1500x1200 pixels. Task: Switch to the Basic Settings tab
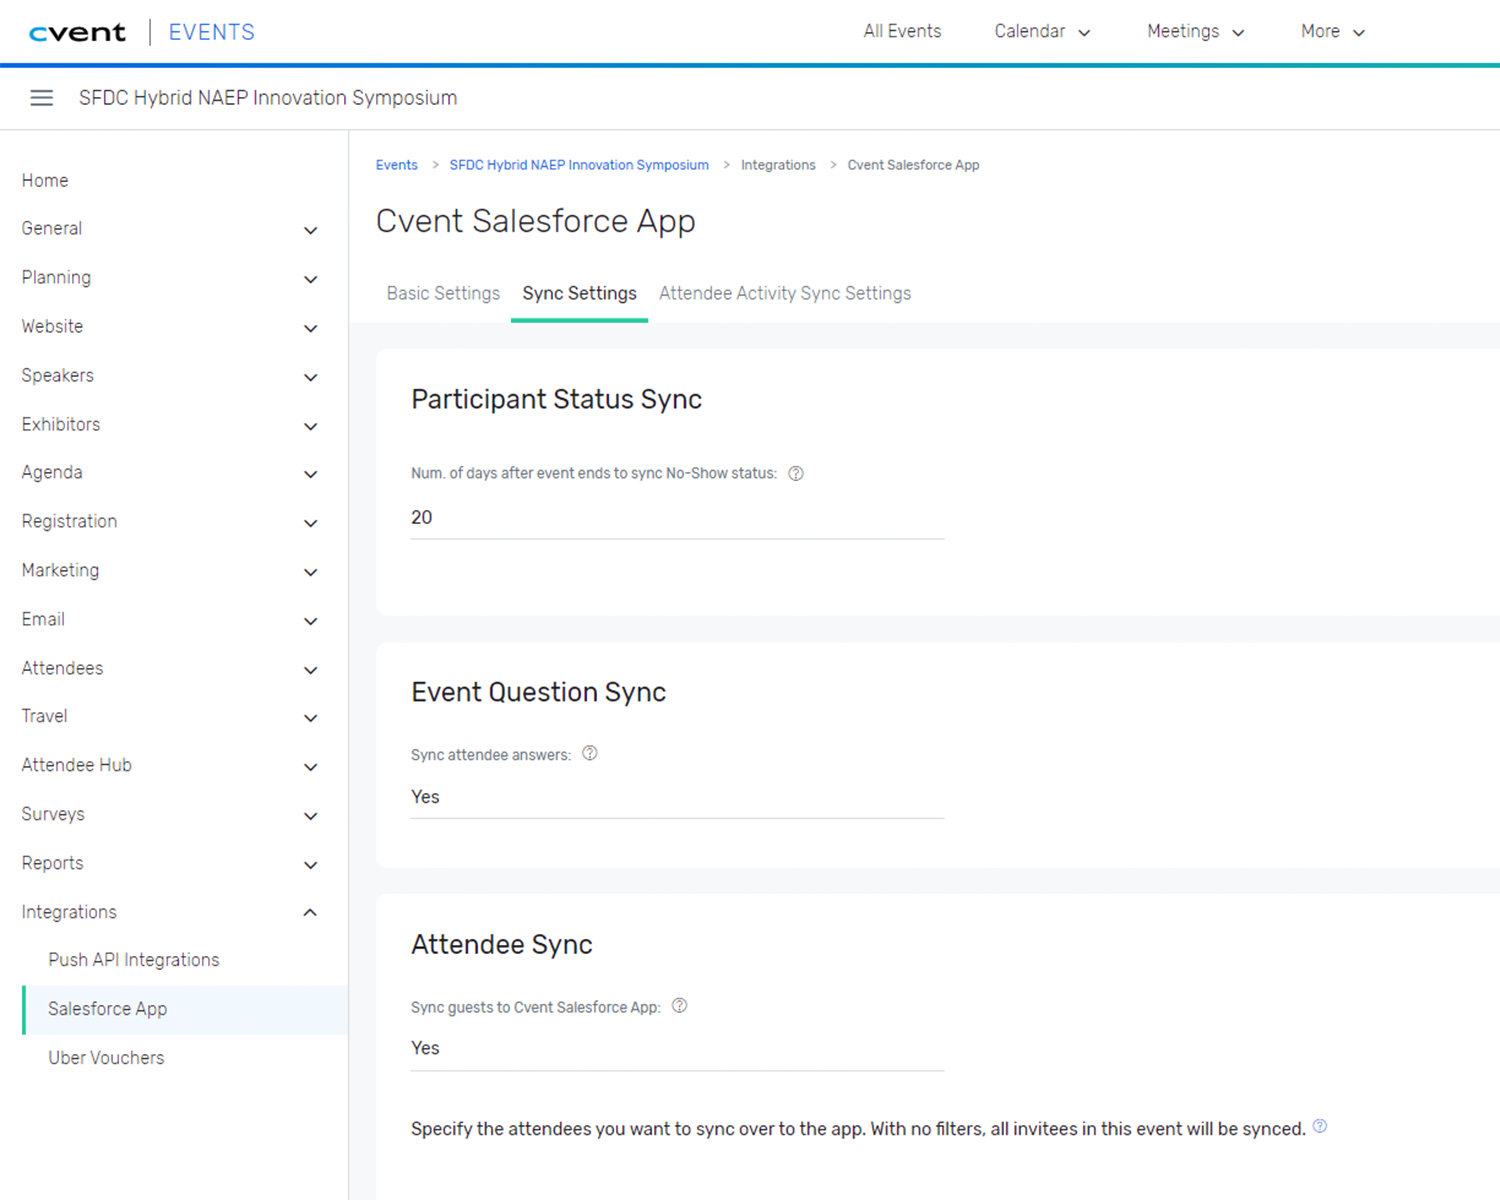tap(443, 293)
